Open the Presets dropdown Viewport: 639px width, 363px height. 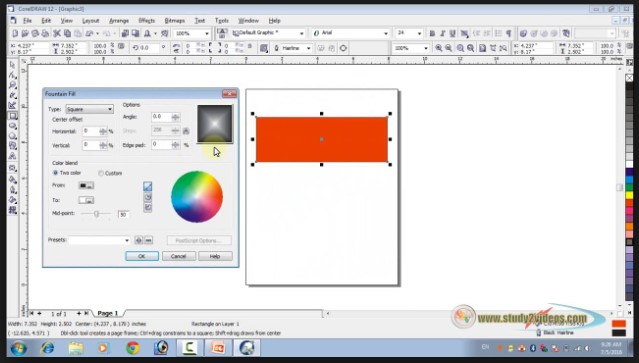99,240
